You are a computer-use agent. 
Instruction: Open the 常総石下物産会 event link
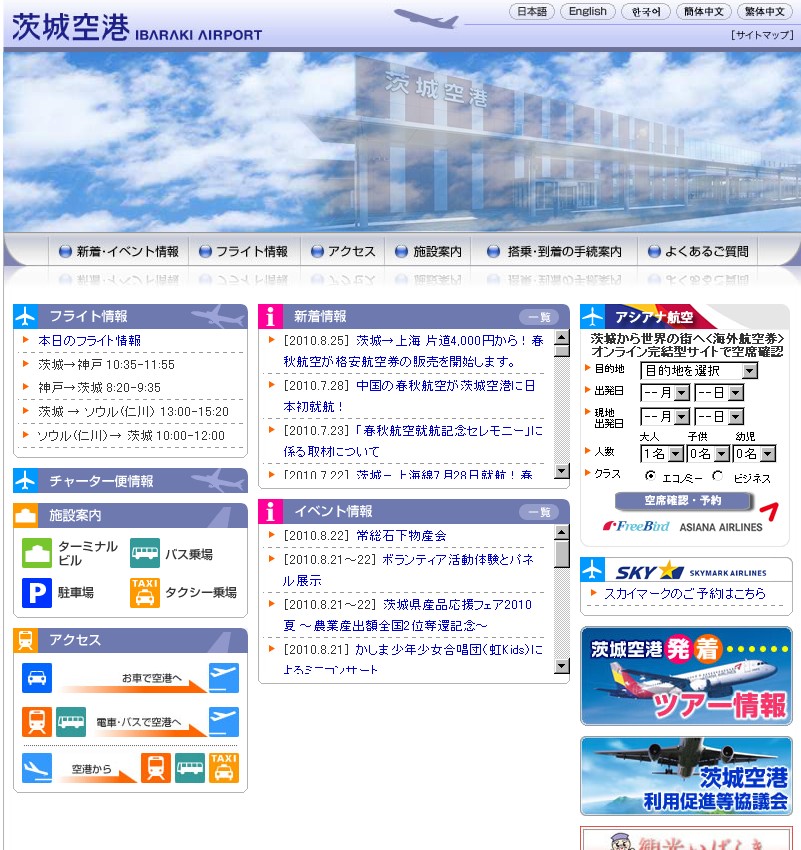[x=401, y=536]
